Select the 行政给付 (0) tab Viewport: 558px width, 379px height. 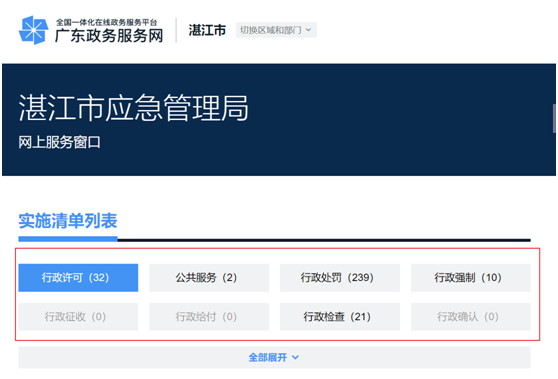(x=209, y=317)
